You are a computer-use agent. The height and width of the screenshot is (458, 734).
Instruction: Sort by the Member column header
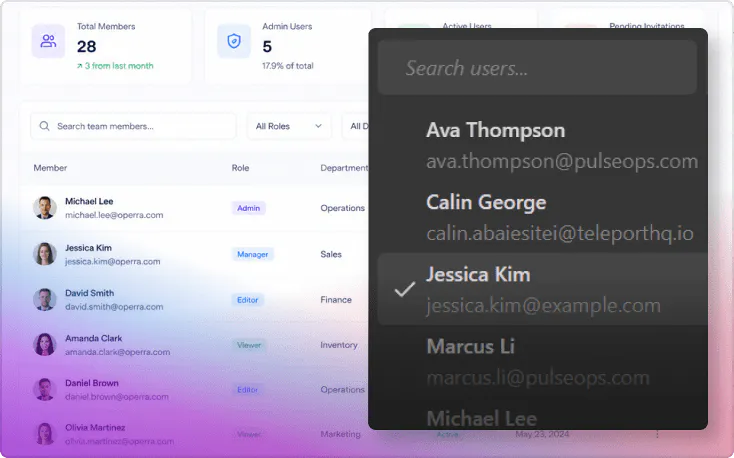[x=50, y=168]
